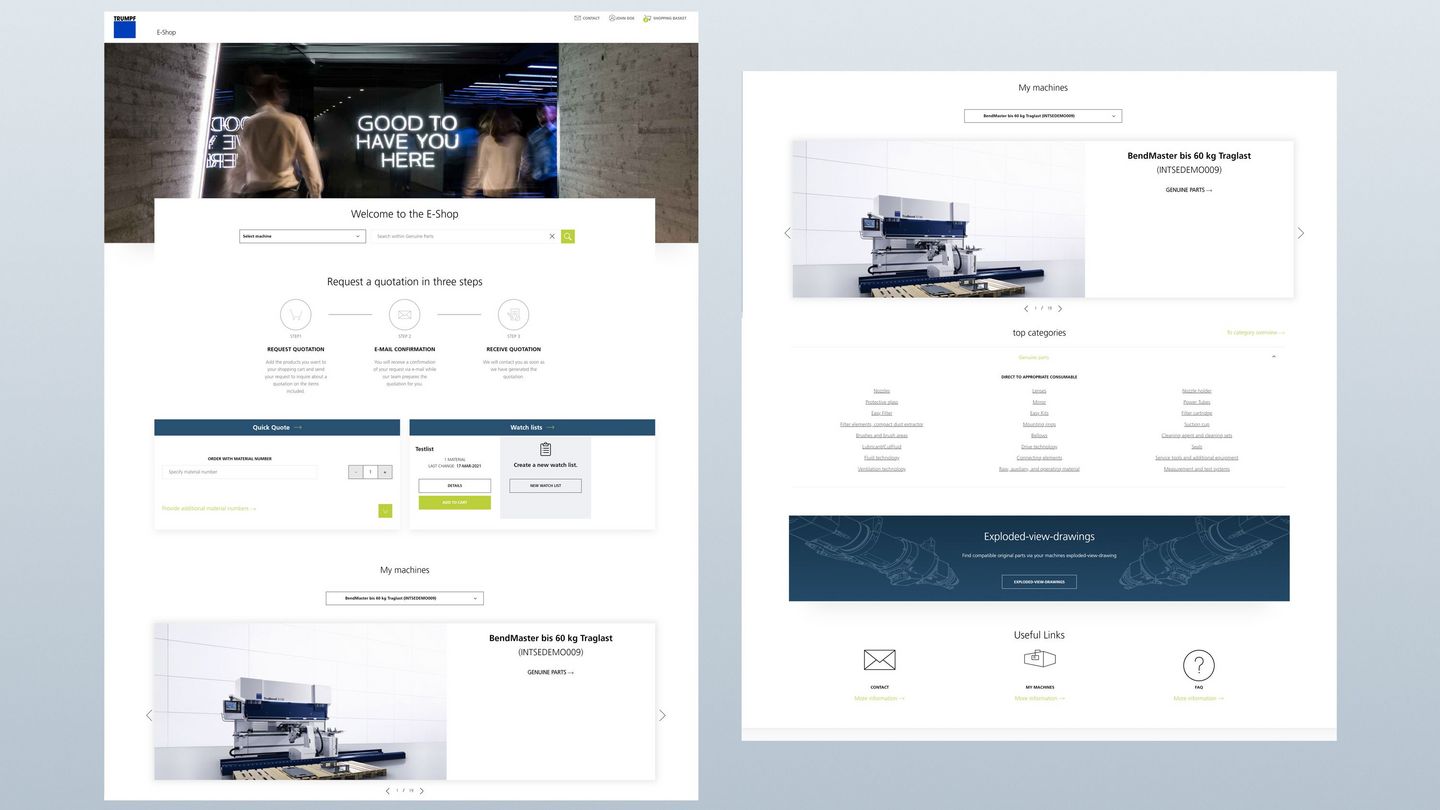Open the Select machine dropdown

coord(302,237)
